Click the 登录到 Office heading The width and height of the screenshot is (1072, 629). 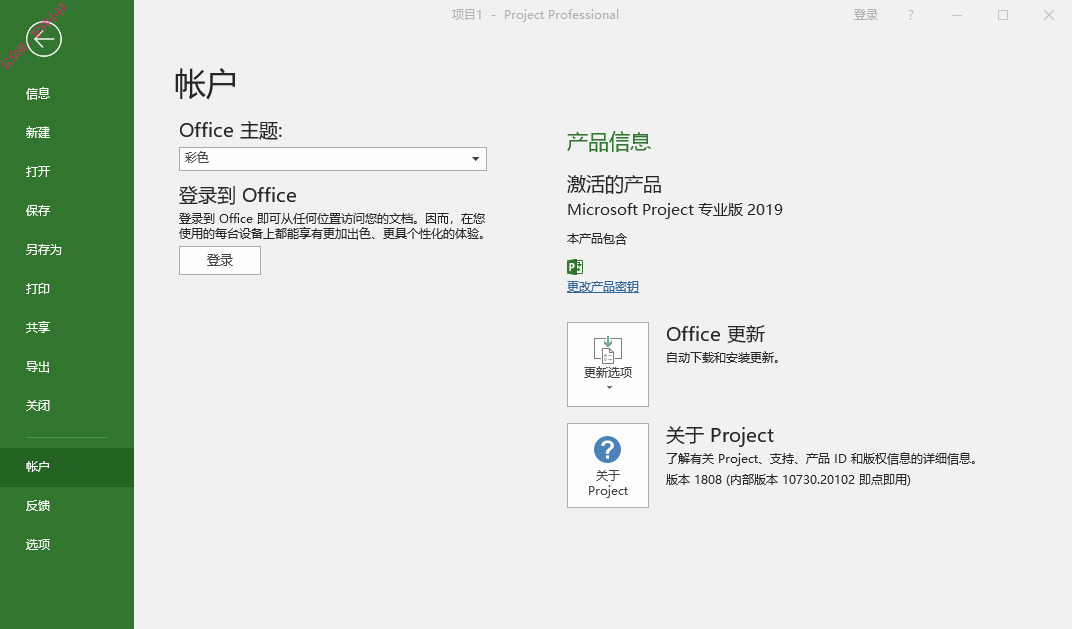[x=238, y=196]
